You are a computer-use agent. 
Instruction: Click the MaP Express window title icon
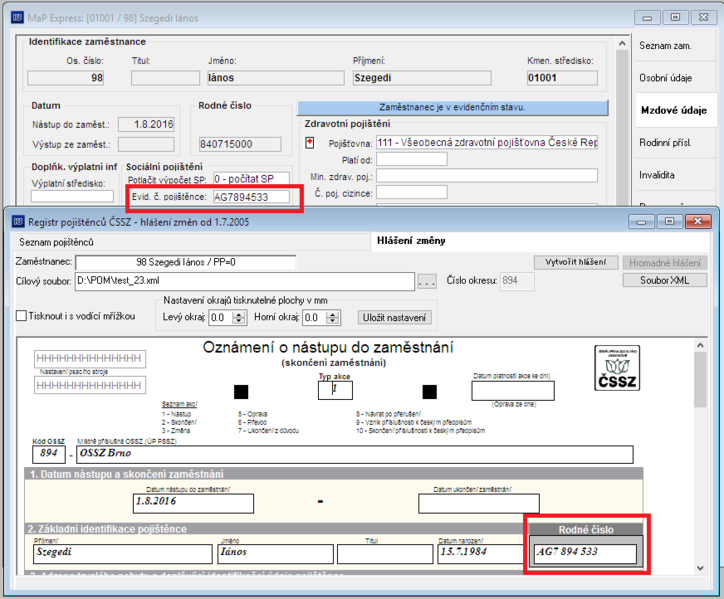18,18
